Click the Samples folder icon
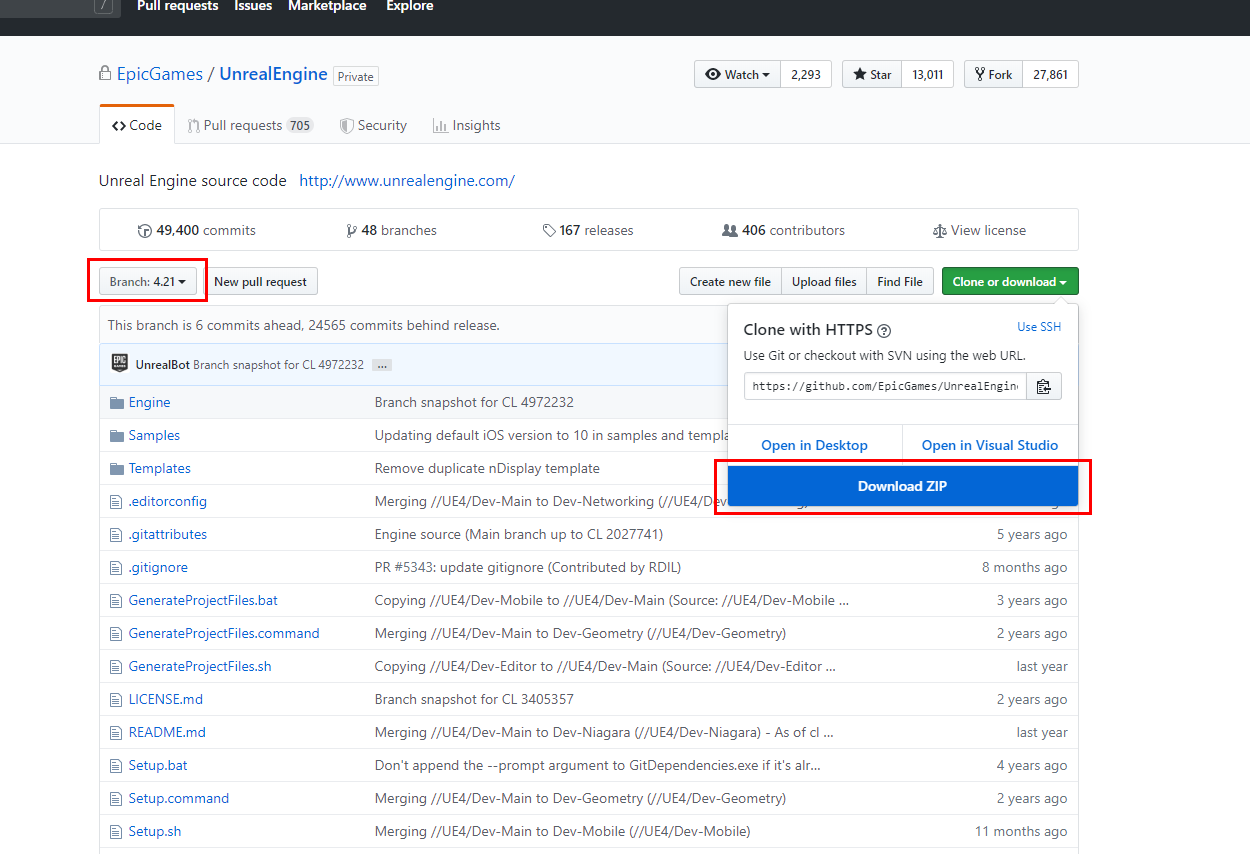Screen dimensions: 1250x854 point(116,435)
